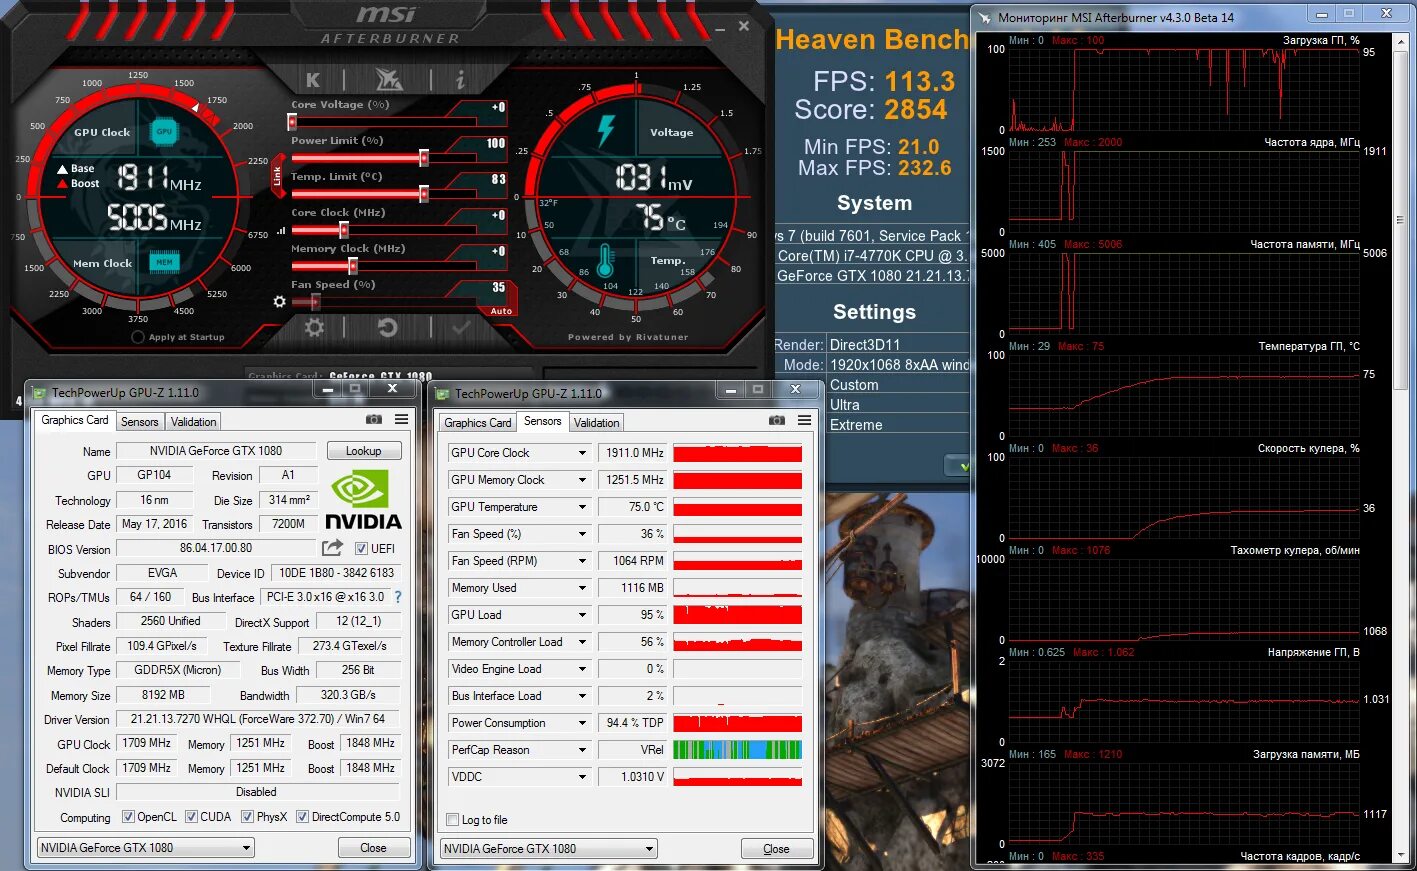The height and width of the screenshot is (871, 1417).
Task: Enable Apply at Startup in Afterburner
Action: 138,337
